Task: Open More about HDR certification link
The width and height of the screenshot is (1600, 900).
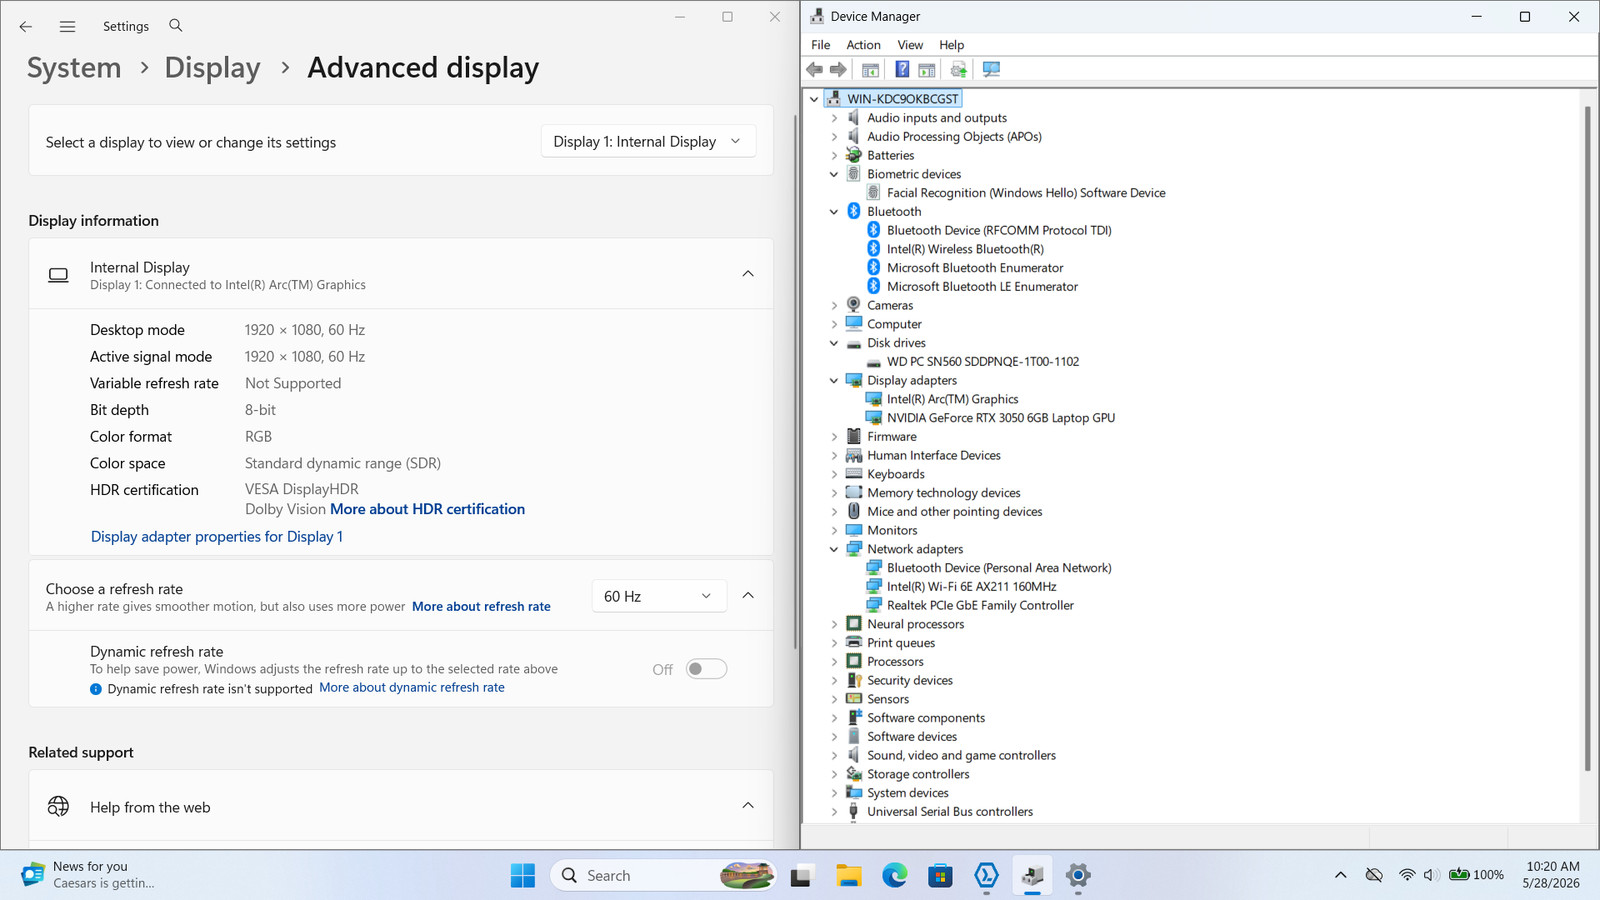Action: (x=428, y=509)
